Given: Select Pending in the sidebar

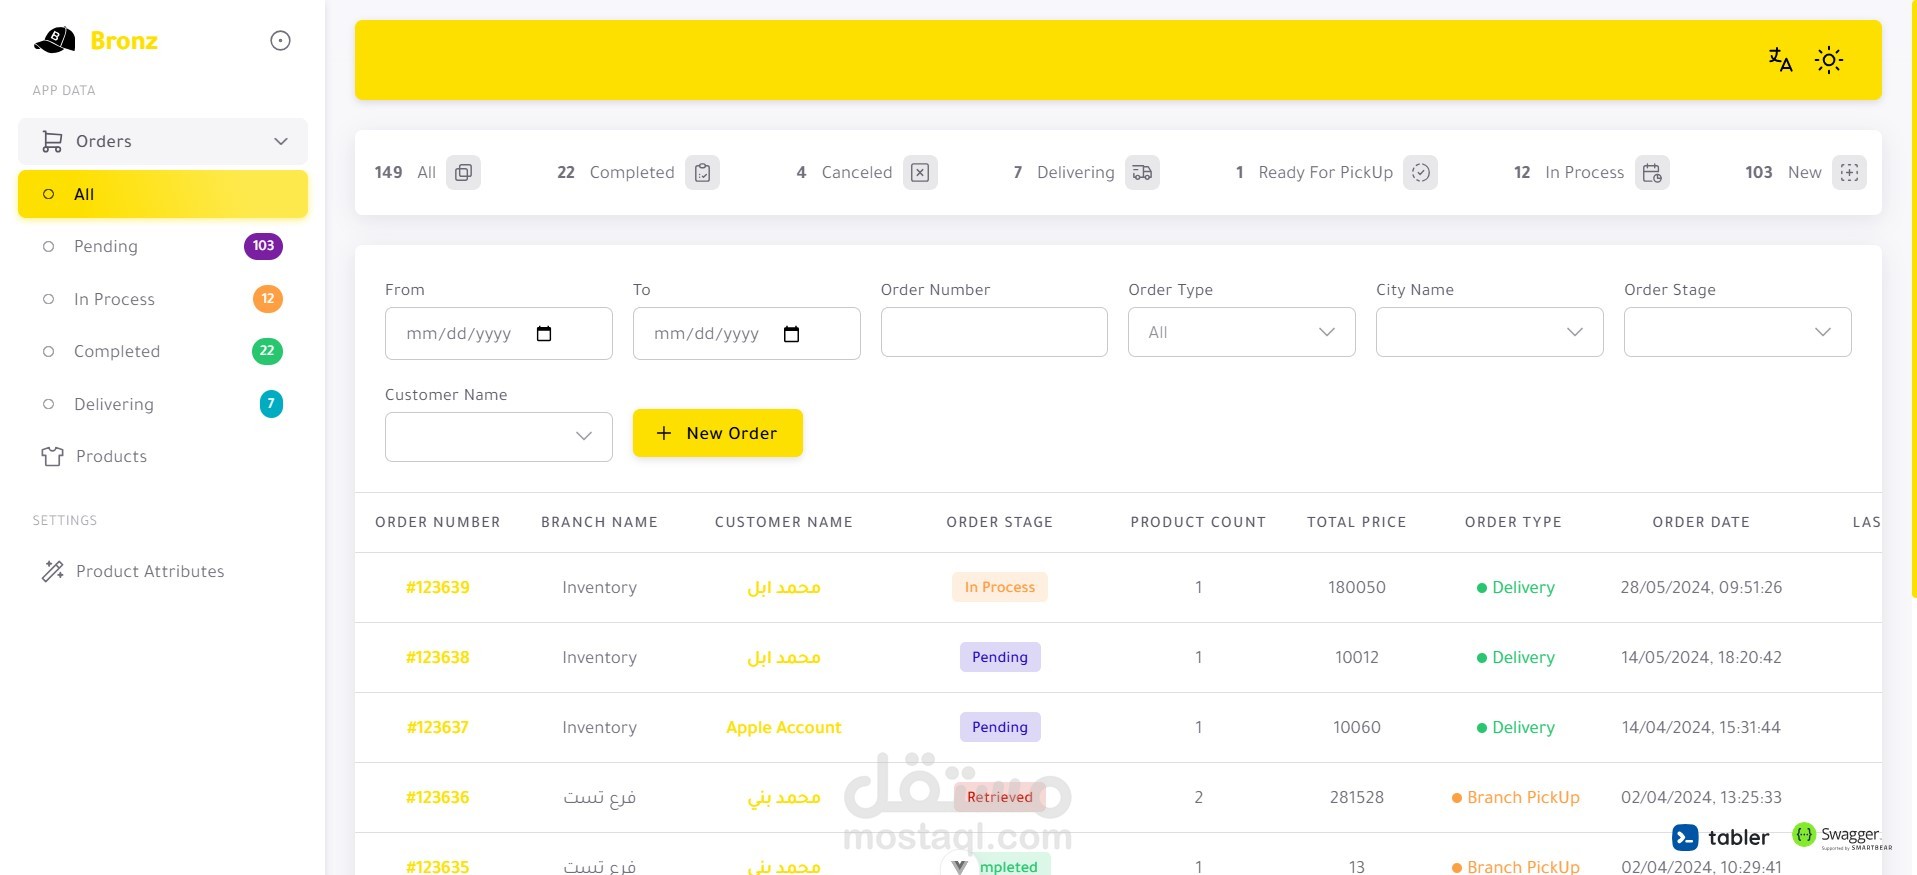Looking at the screenshot, I should (163, 246).
